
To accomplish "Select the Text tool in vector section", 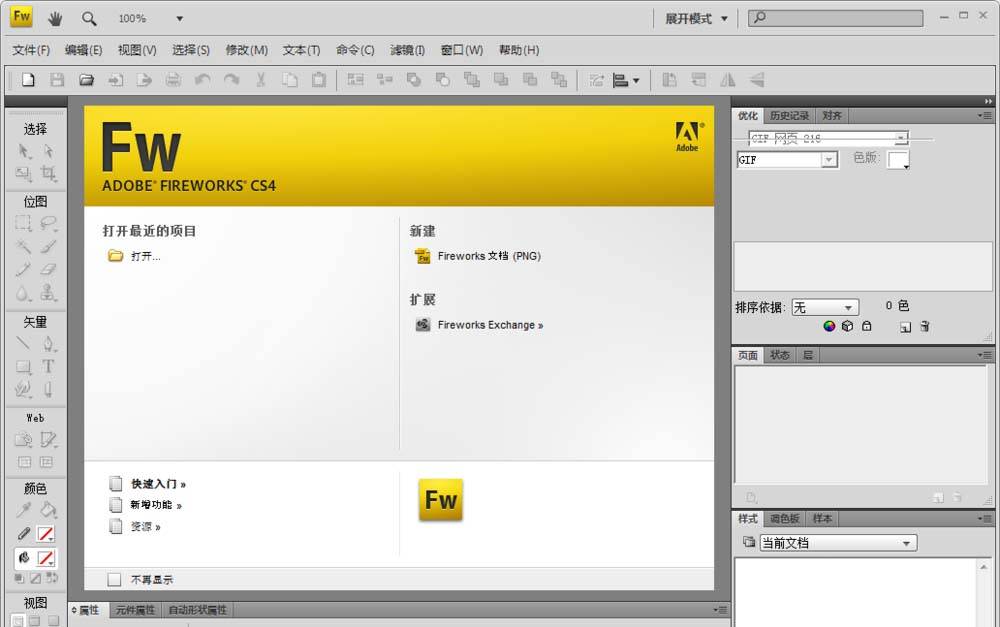I will (47, 366).
